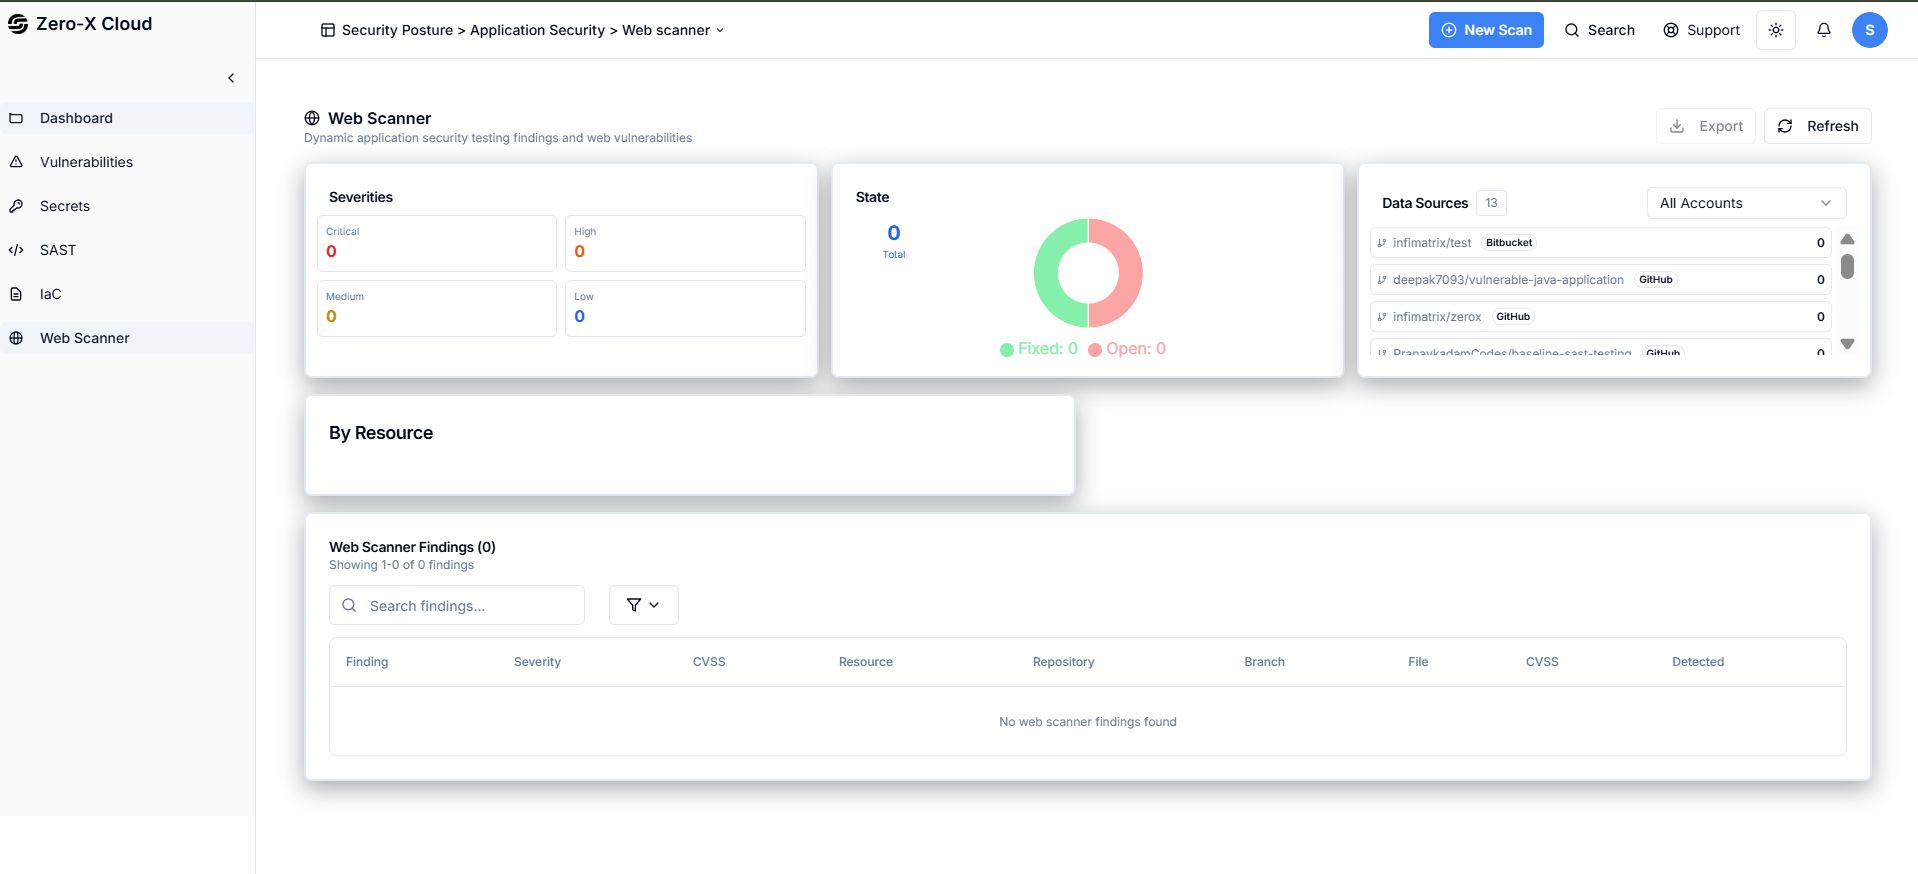The width and height of the screenshot is (1918, 874).
Task: Click the Low severity card
Action: tap(685, 308)
